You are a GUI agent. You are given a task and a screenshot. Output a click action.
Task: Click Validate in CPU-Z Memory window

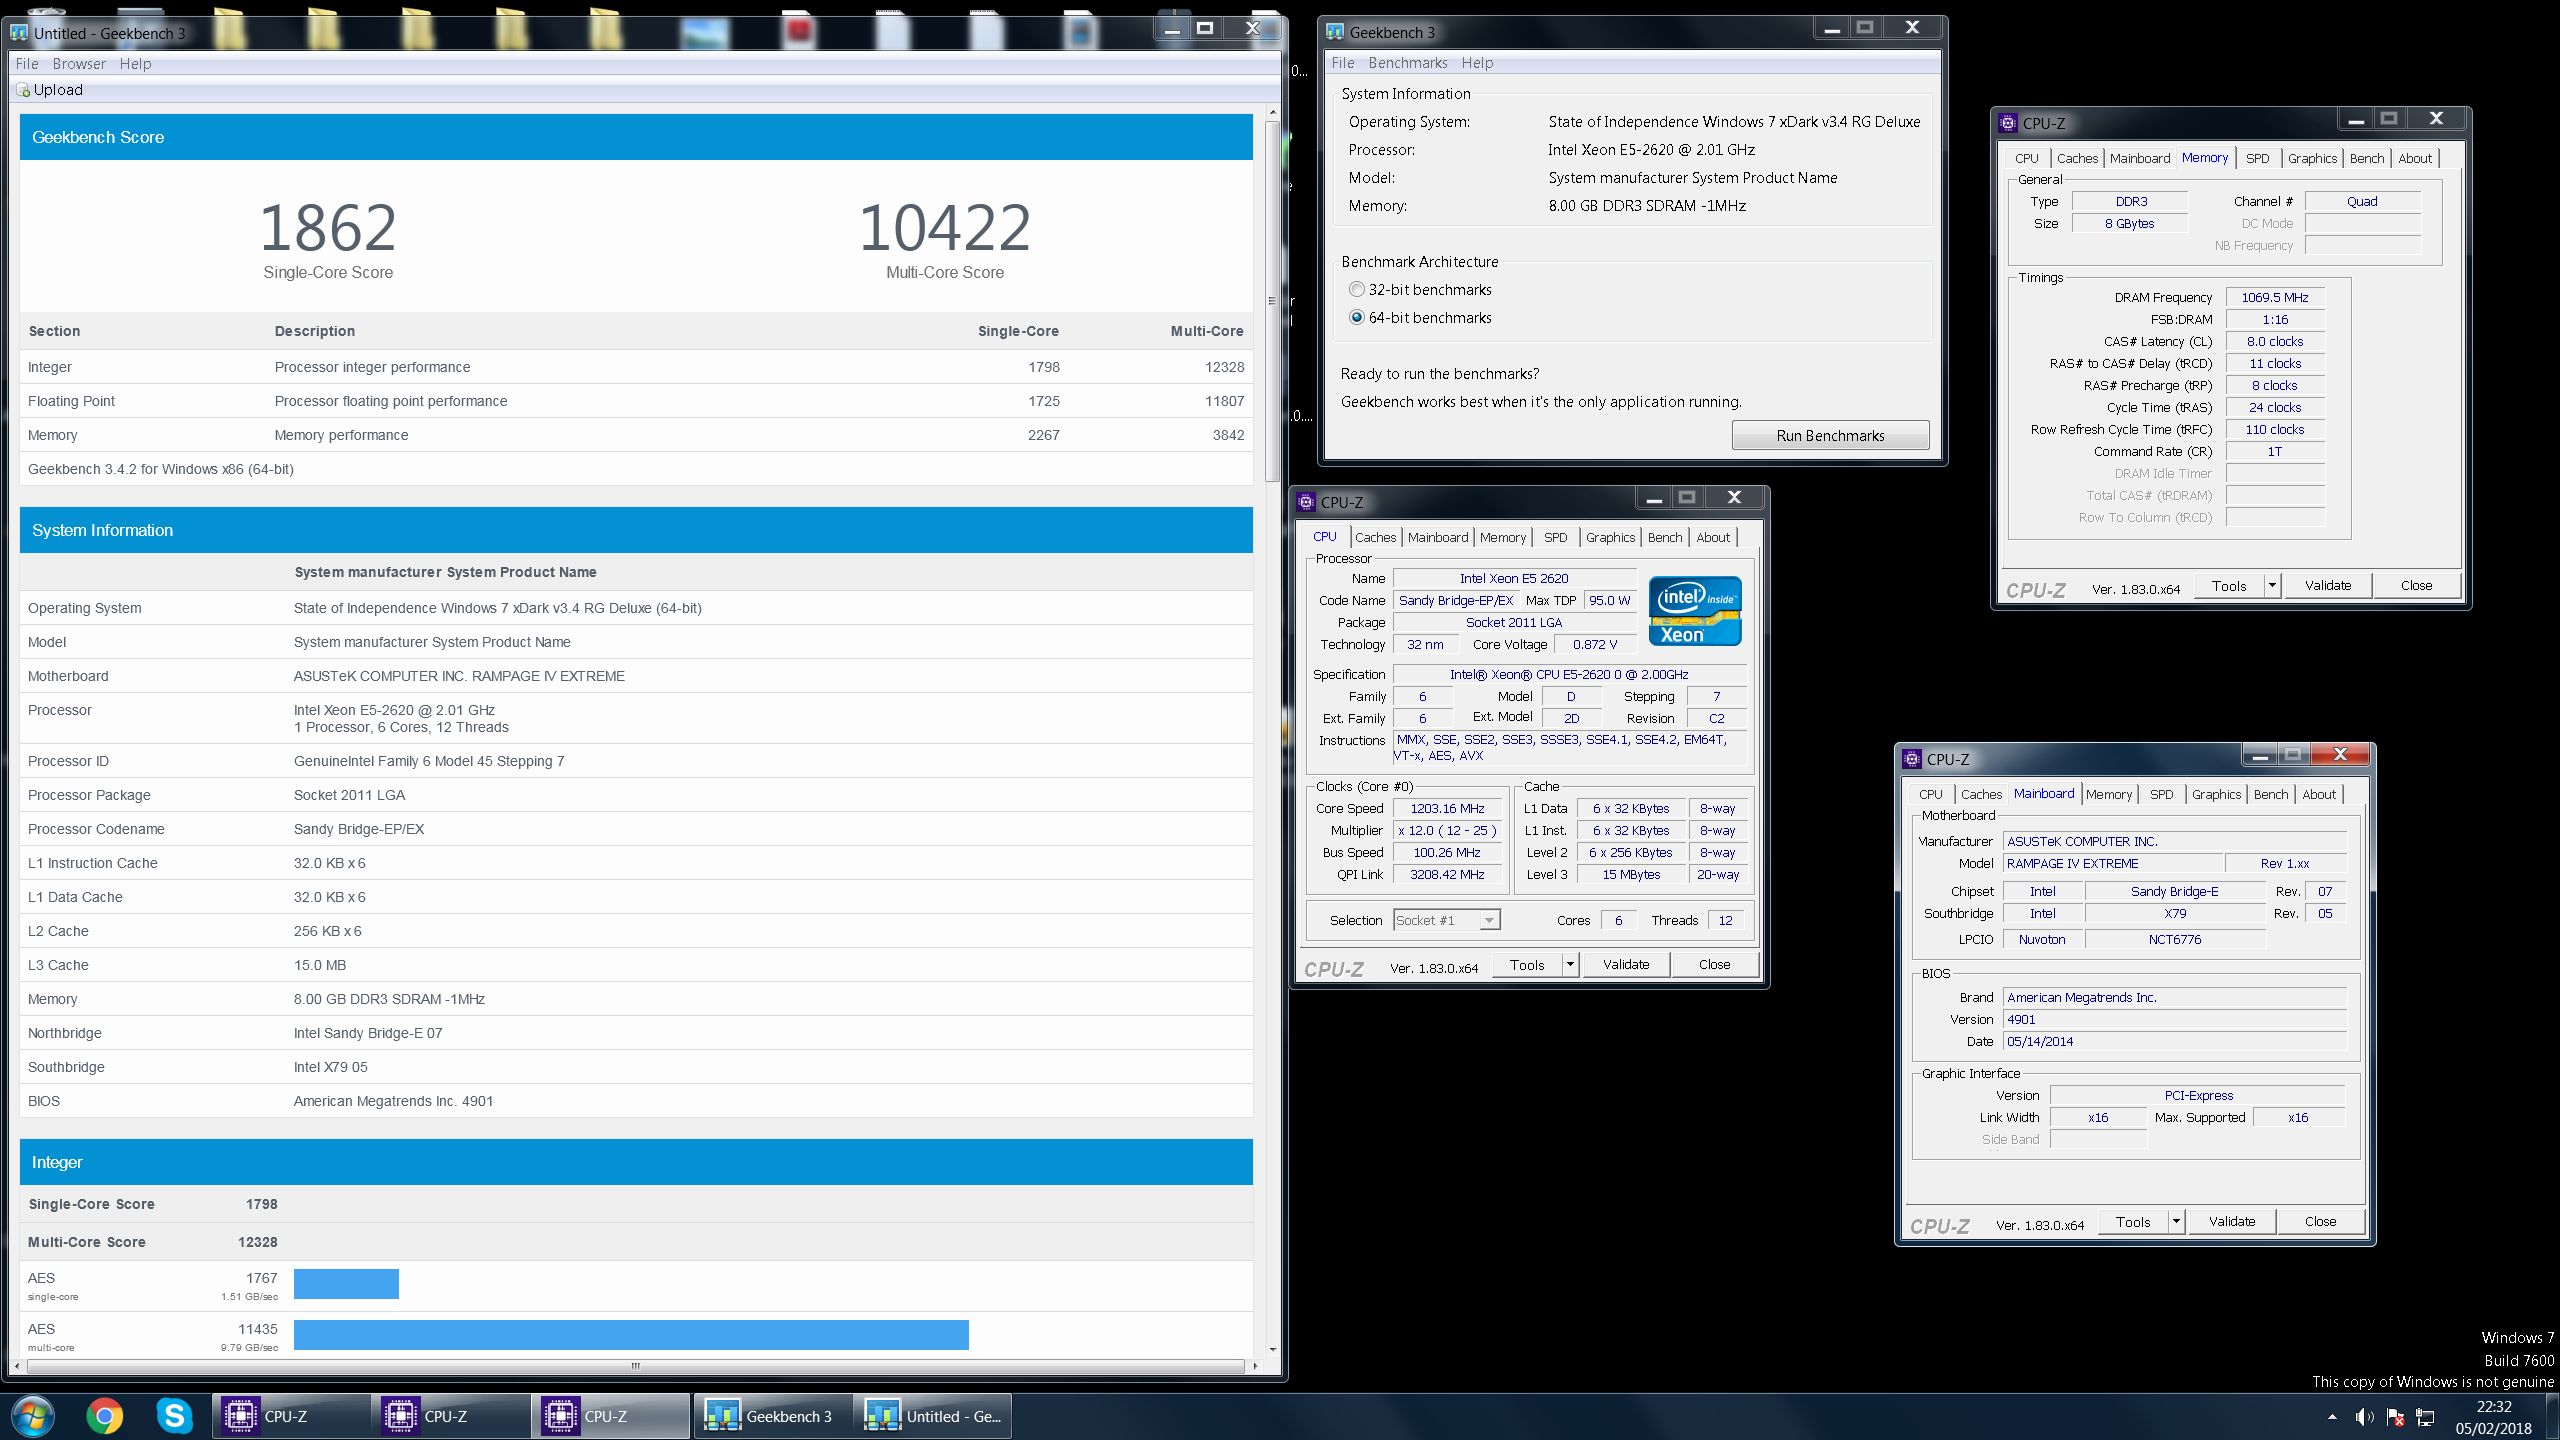coord(2328,586)
